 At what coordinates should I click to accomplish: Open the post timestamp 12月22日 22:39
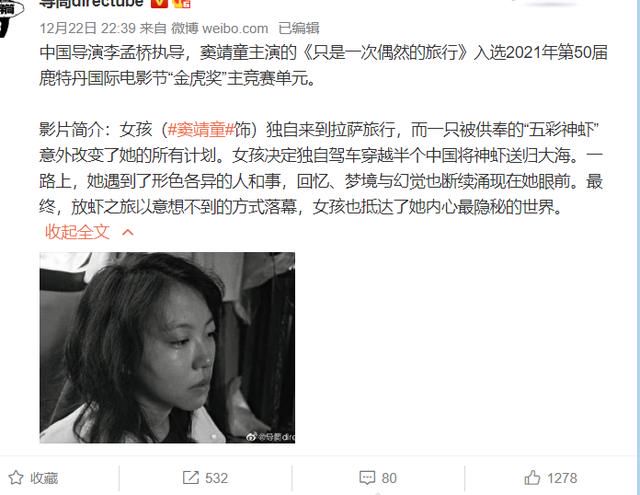[x=87, y=28]
